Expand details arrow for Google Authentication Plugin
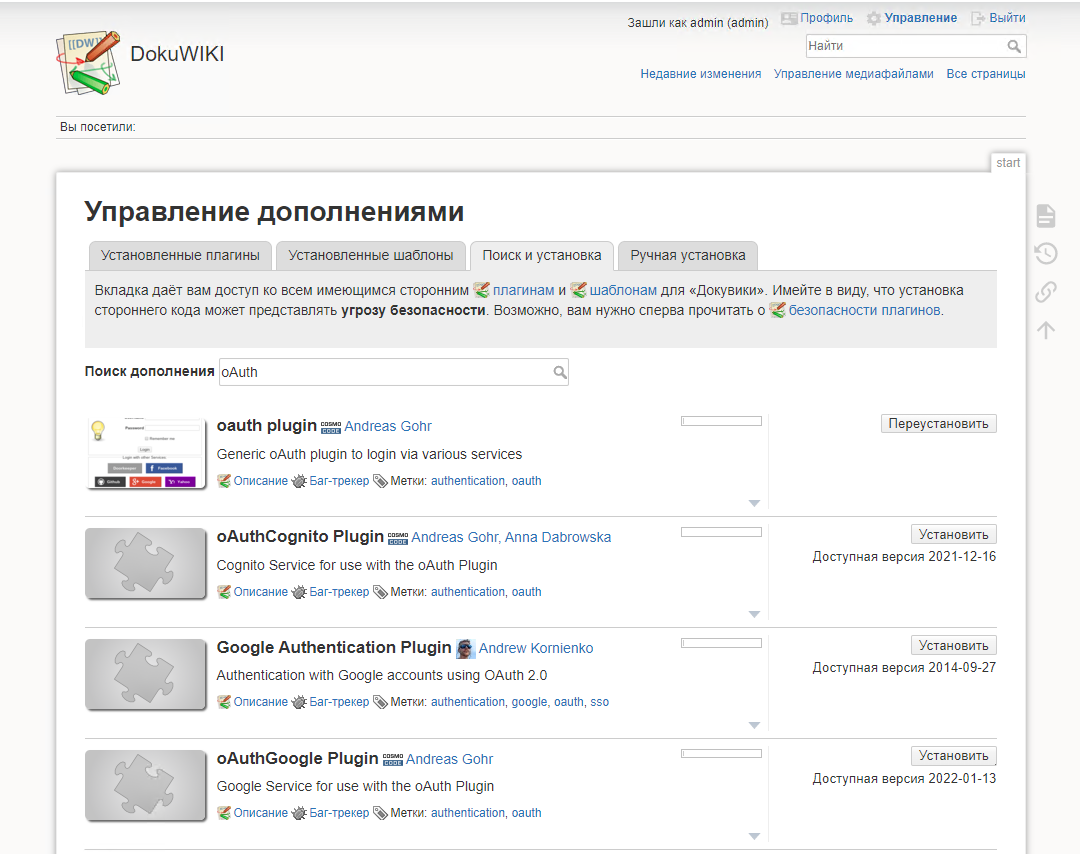This screenshot has width=1080, height=854. (754, 725)
